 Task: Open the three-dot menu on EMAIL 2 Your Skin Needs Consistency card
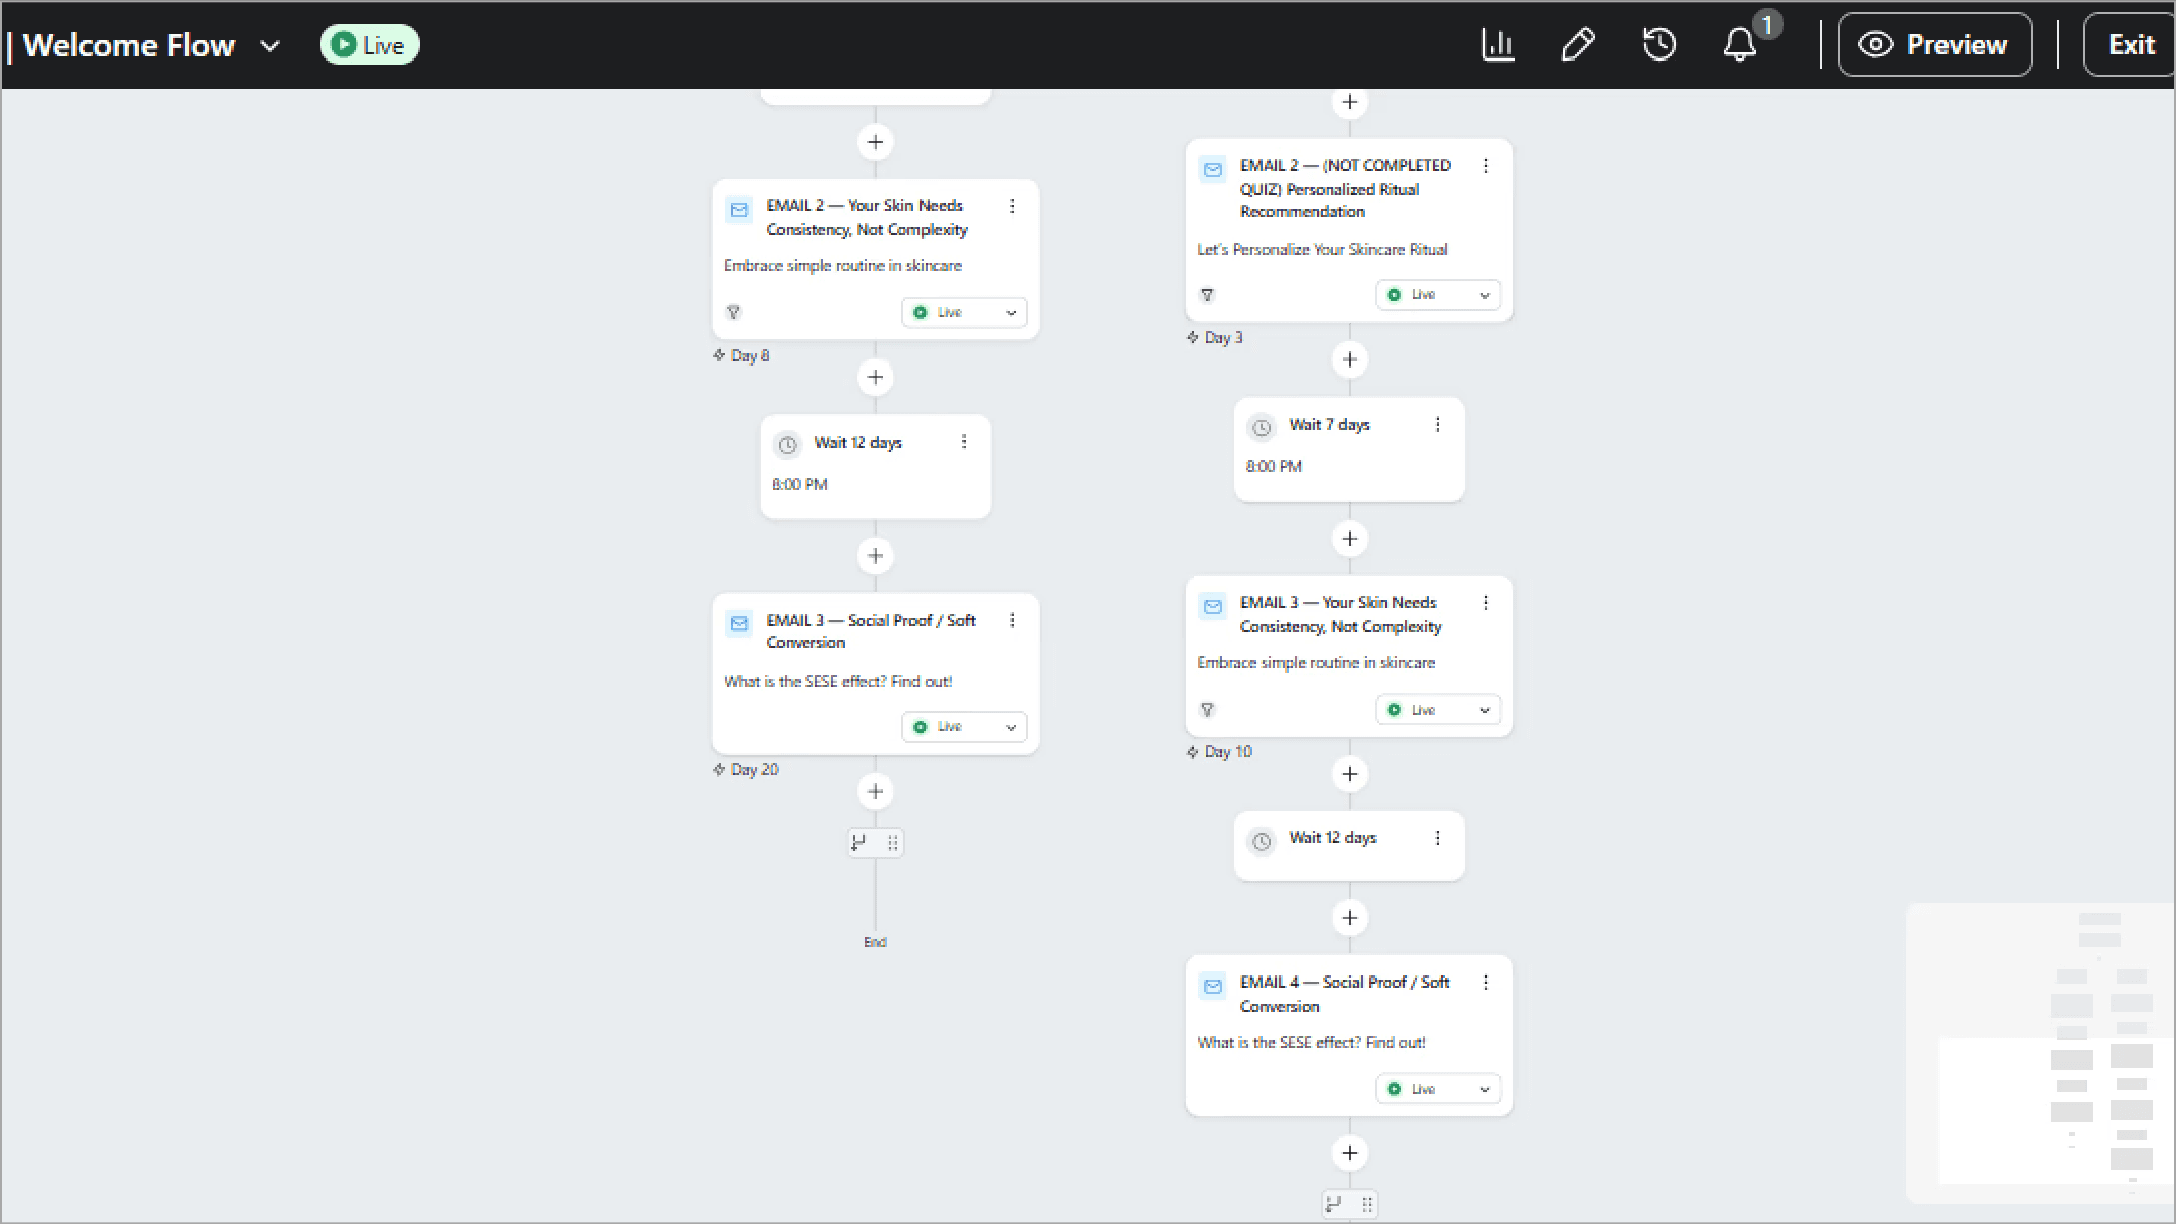point(1012,206)
